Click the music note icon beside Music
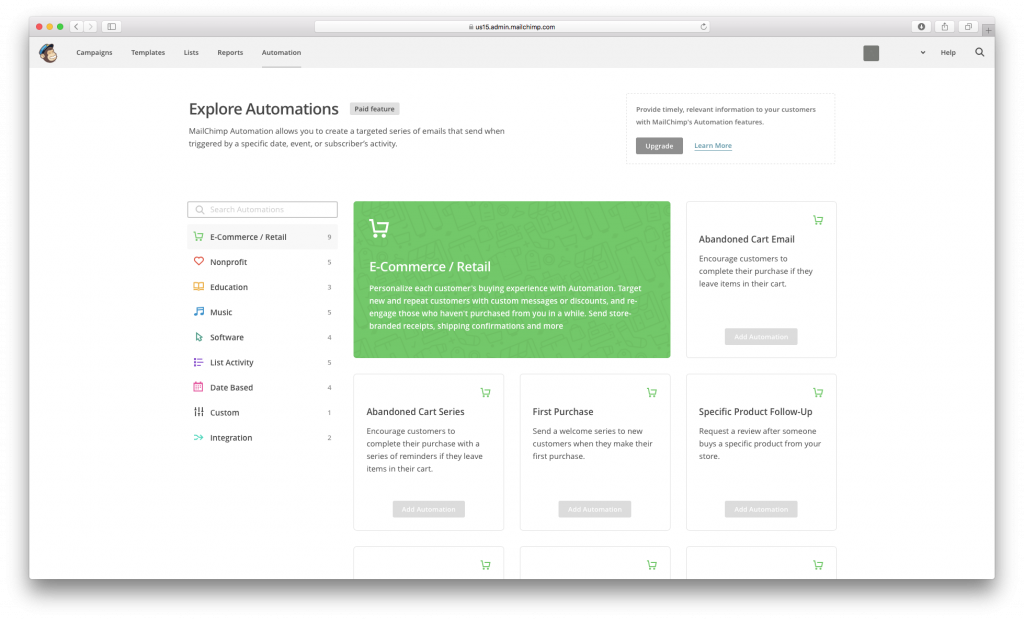The height and width of the screenshot is (621, 1024). [199, 311]
